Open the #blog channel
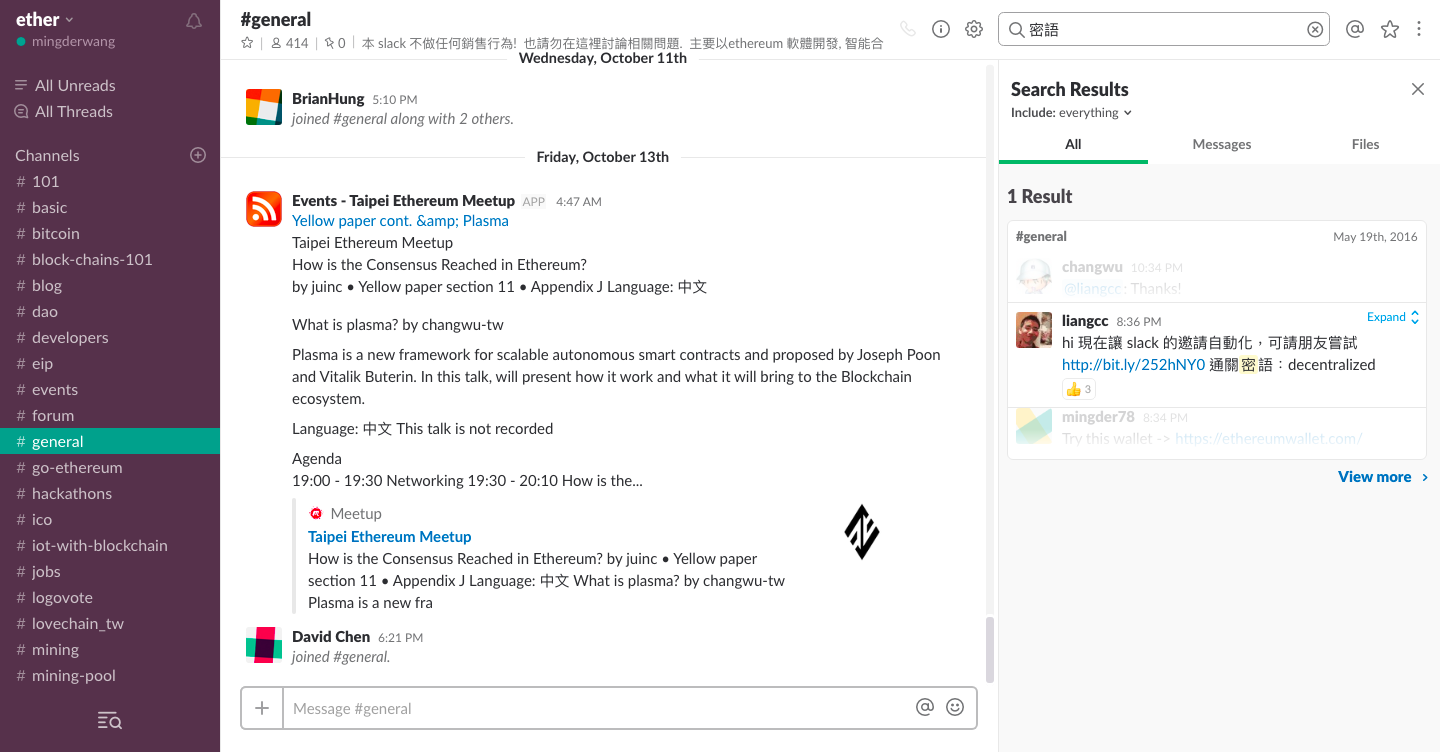This screenshot has width=1440, height=752. point(110,285)
